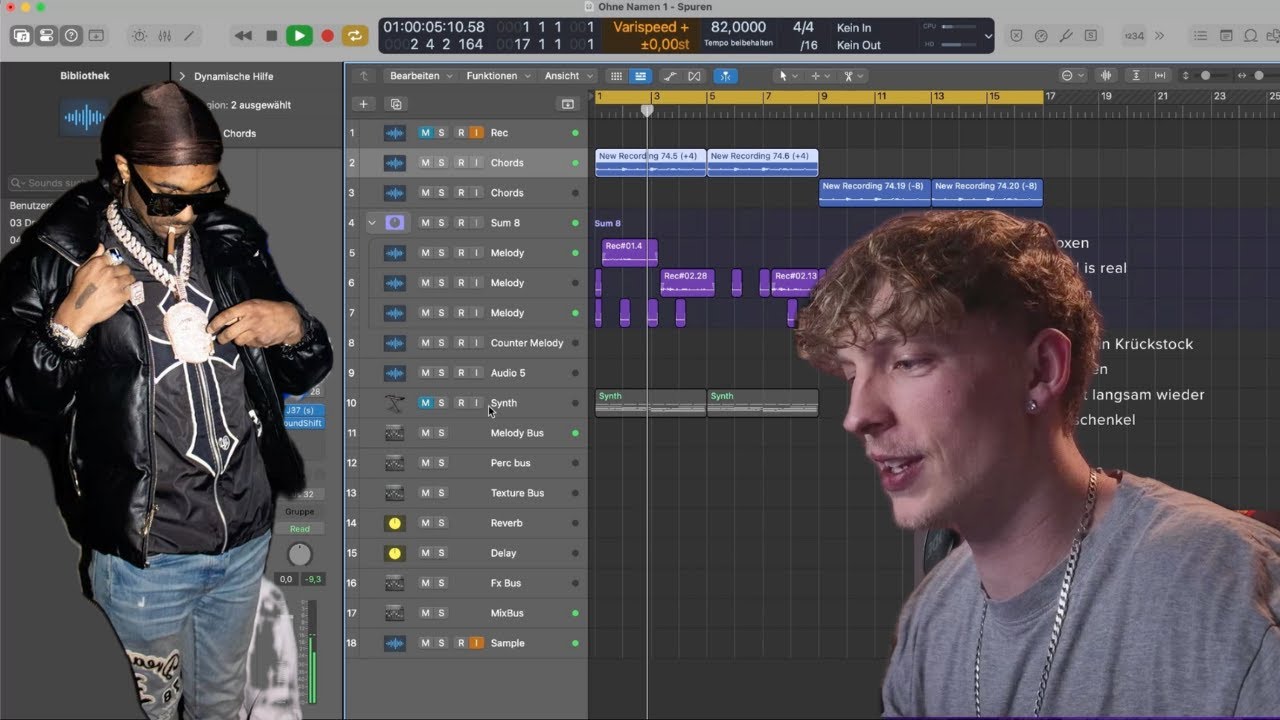Mute the MixBus track
Screen dimensions: 1280x720
[x=425, y=613]
